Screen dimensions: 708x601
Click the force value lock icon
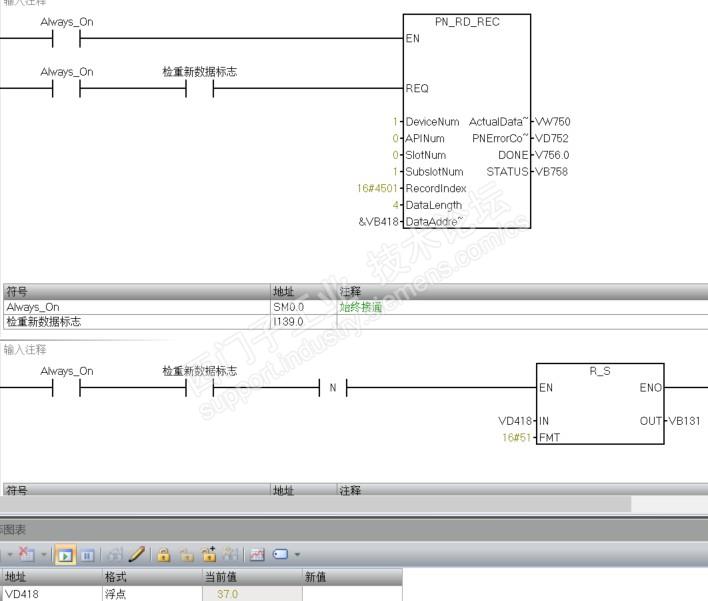(x=163, y=554)
